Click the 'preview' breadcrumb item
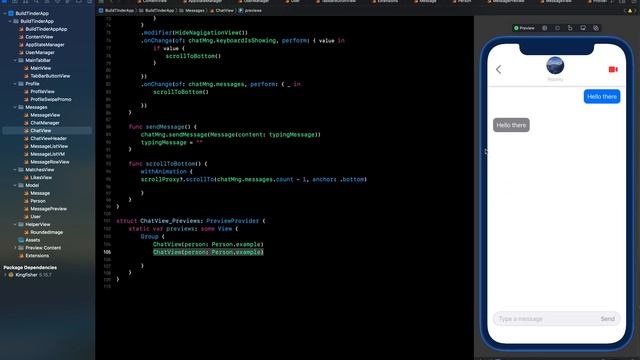 pyautogui.click(x=250, y=11)
